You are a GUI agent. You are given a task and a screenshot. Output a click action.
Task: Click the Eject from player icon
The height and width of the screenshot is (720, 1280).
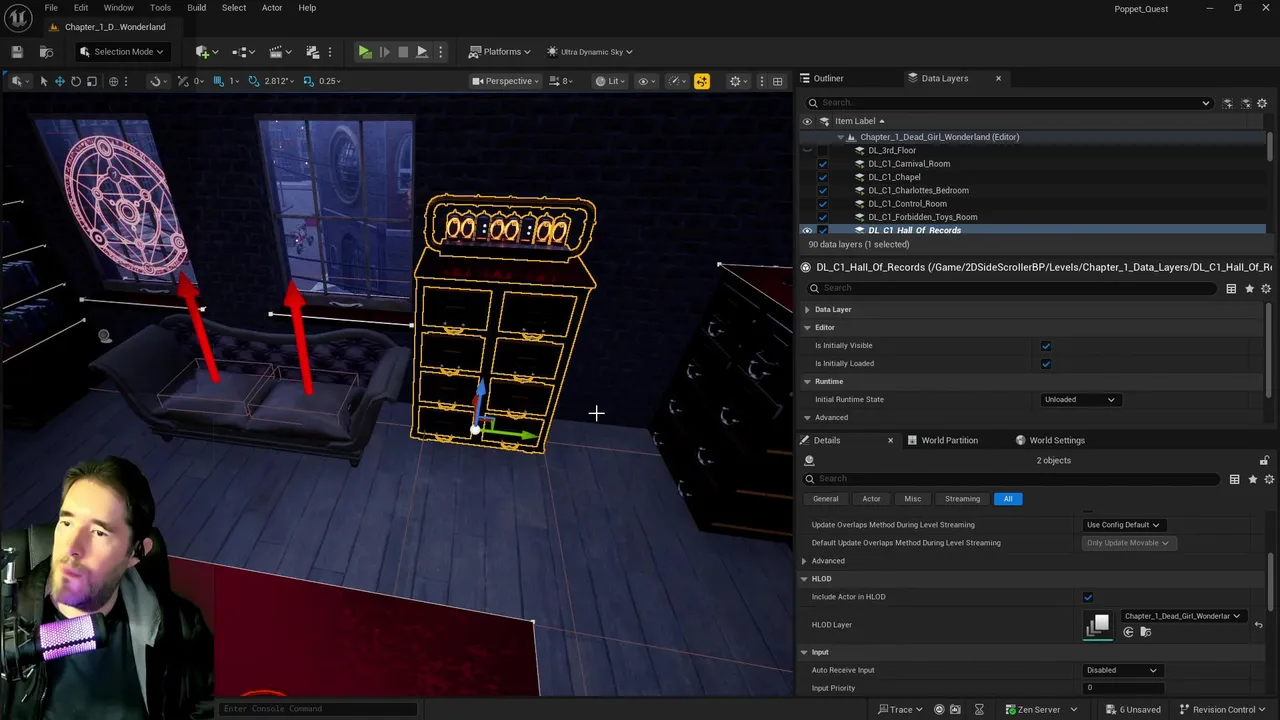(x=422, y=52)
